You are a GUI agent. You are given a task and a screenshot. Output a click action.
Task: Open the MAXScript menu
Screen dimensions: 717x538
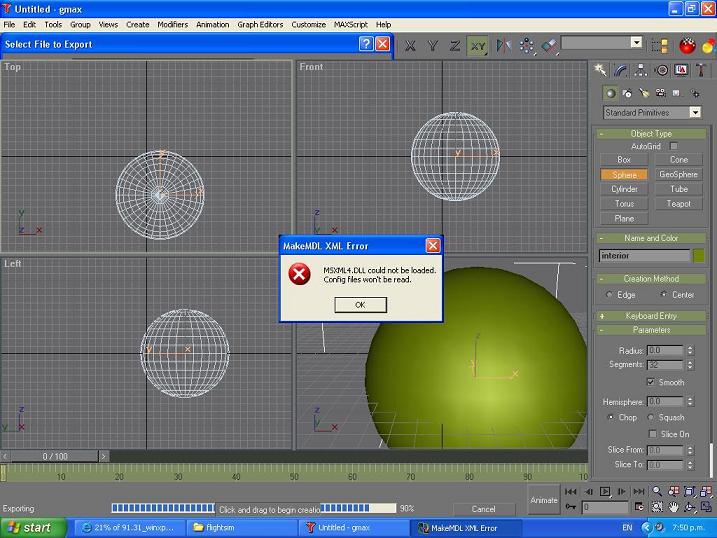[351, 24]
